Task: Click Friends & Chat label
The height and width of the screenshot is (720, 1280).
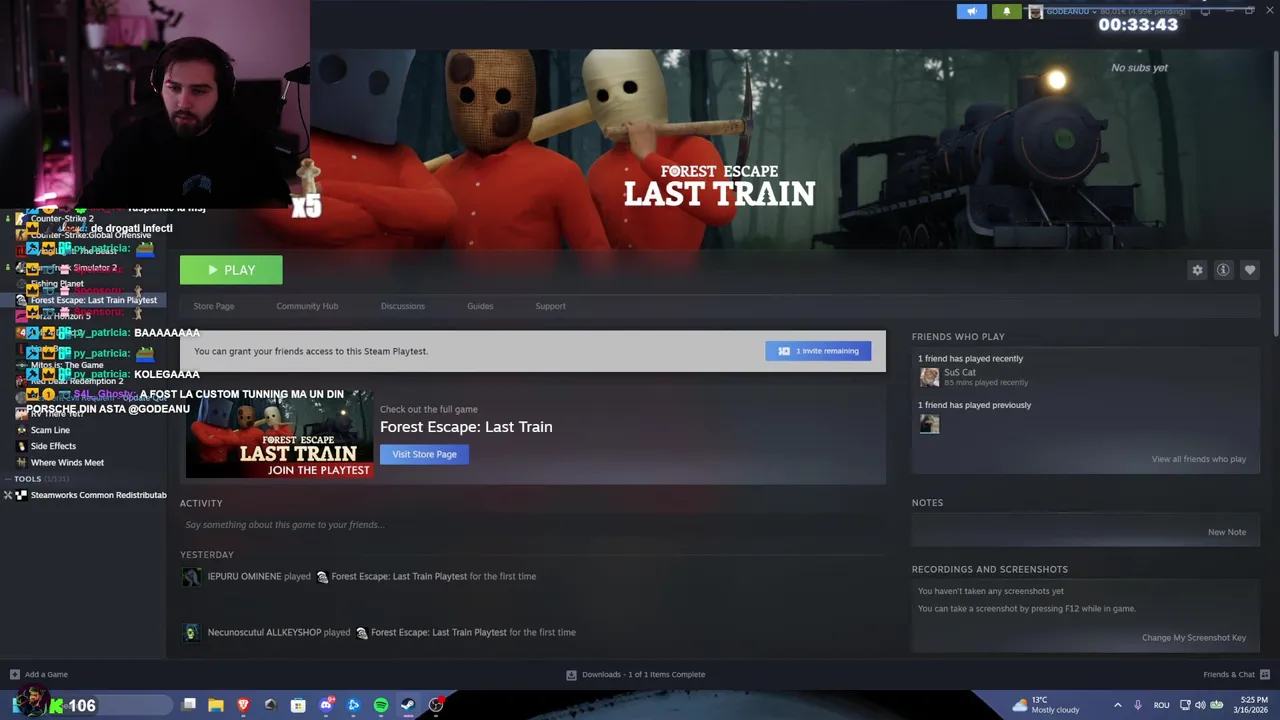Action: (1229, 674)
